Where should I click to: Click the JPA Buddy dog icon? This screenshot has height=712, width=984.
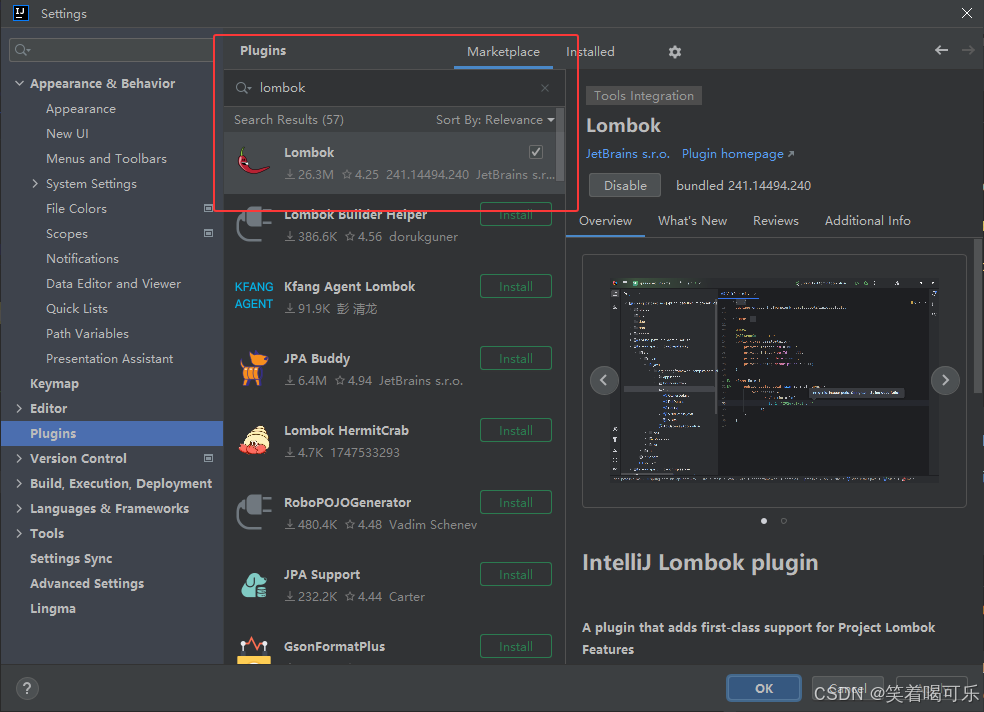coord(254,368)
